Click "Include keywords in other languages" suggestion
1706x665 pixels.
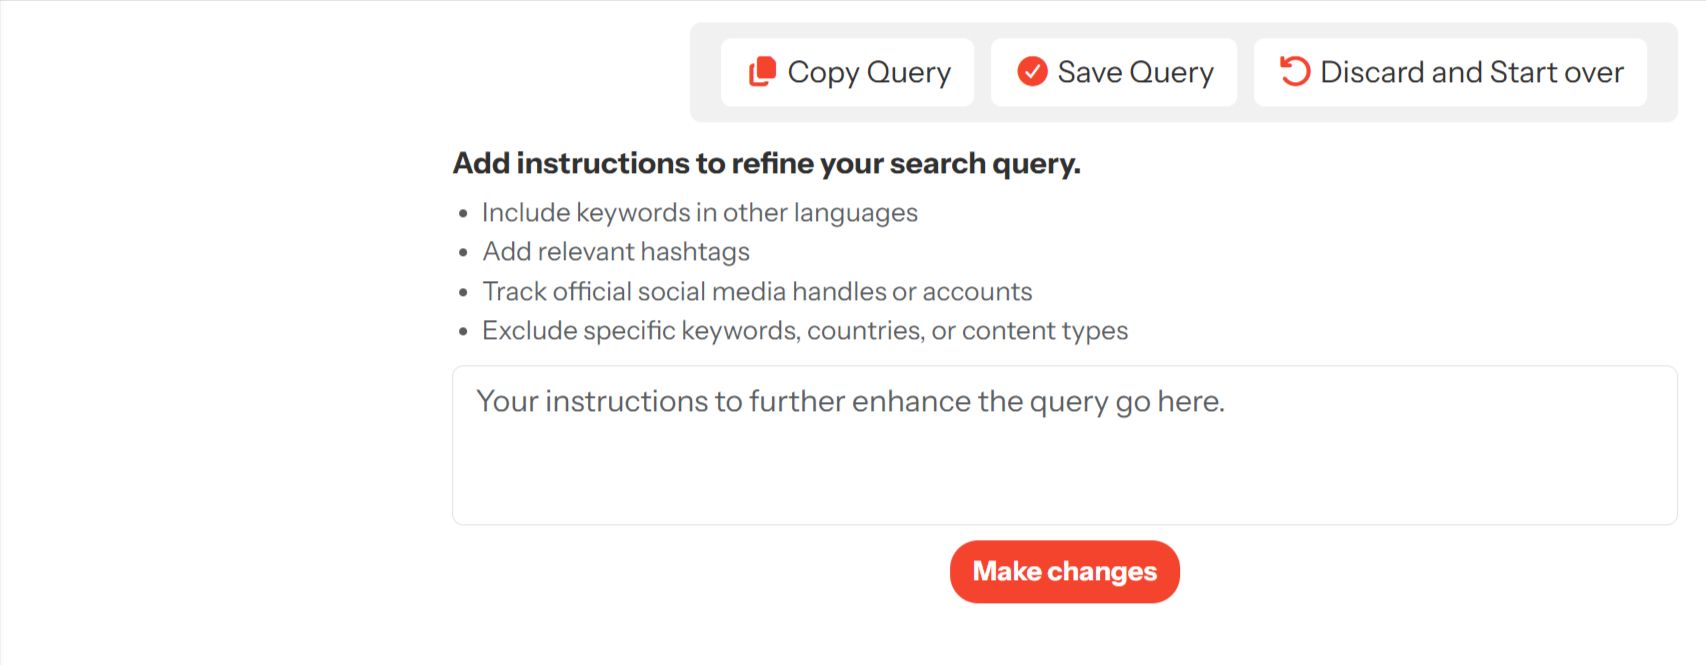[699, 213]
